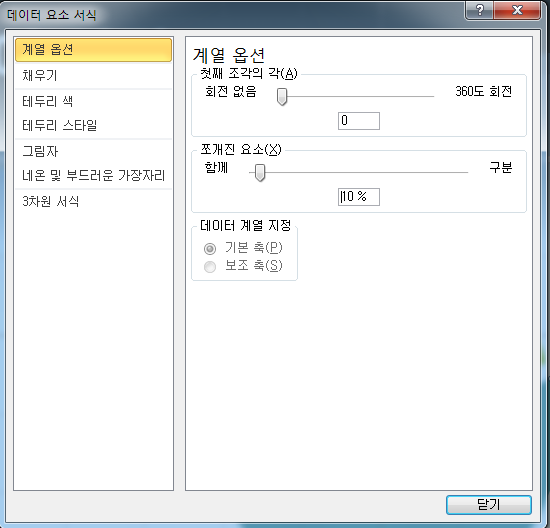550x528 pixels.
Task: Click the 첫째 조각의 각(A) group label
Action: click(x=249, y=73)
